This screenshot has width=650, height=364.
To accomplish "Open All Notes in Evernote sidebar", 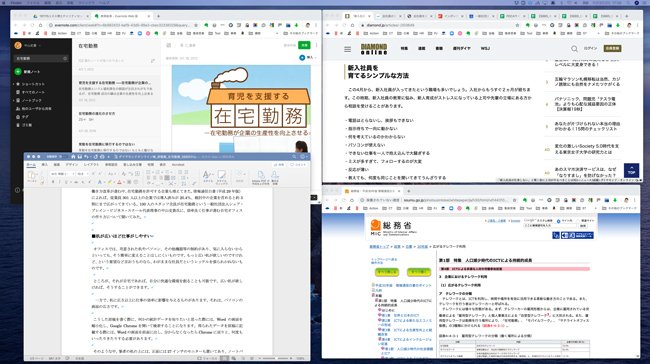I will (x=30, y=92).
